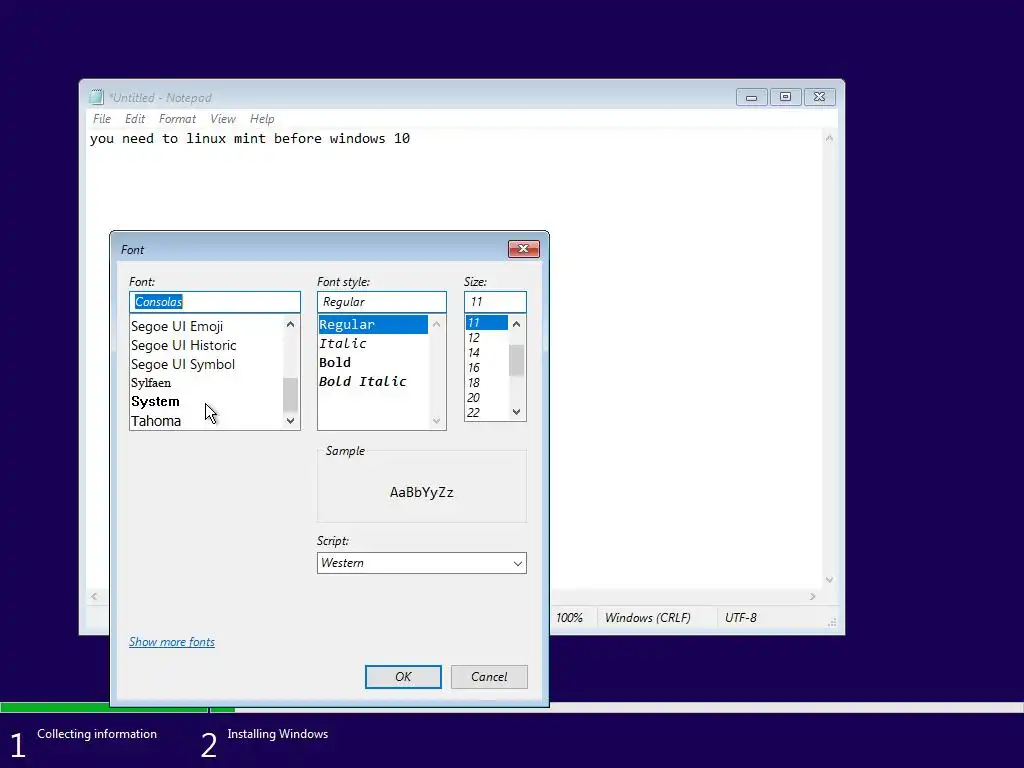Click font list scroll up arrow
This screenshot has width=1024, height=768.
pos(291,324)
